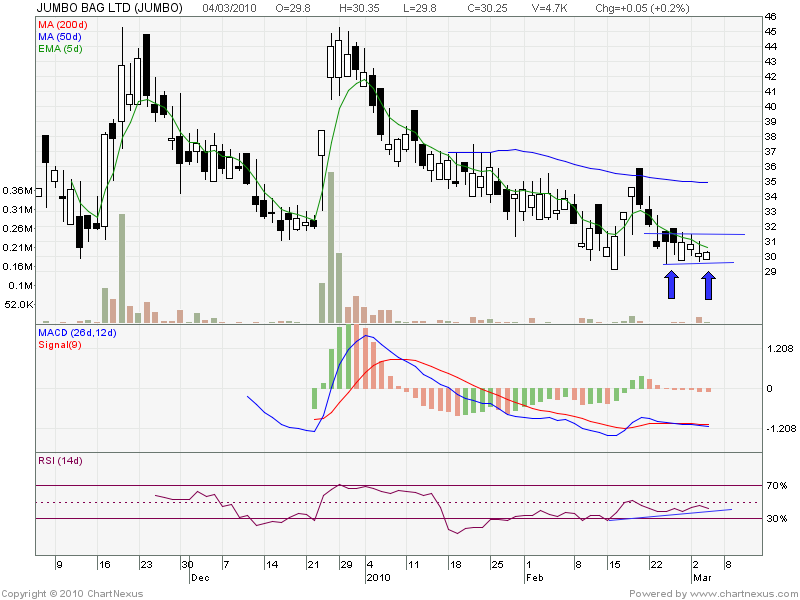Click the 30% RSI level label
The image size is (800, 600).
(x=777, y=519)
